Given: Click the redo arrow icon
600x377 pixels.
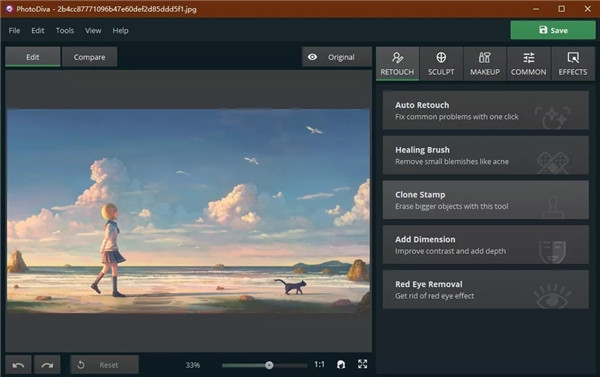Looking at the screenshot, I should (x=47, y=365).
